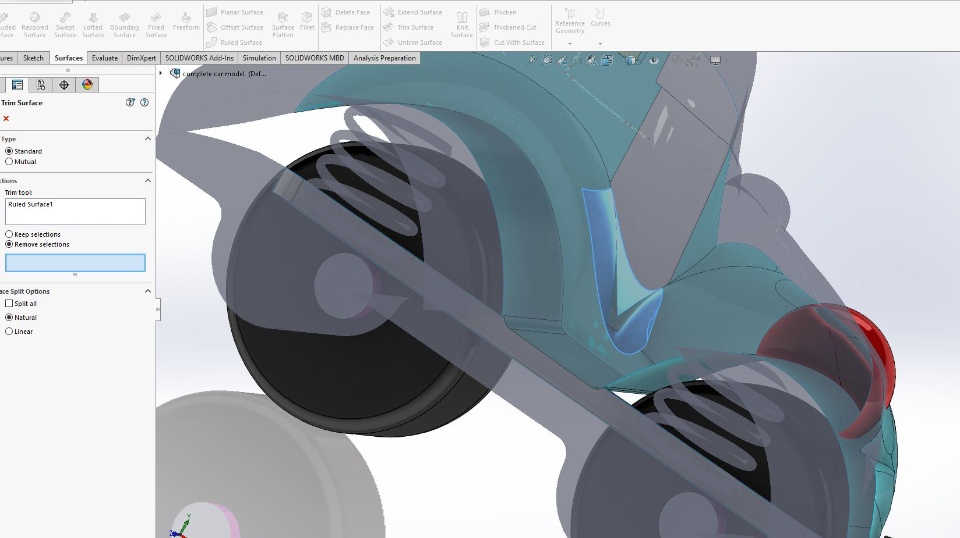Viewport: 960px width, 538px height.
Task: Choose the Thickened Cut tool
Action: pyautogui.click(x=508, y=28)
